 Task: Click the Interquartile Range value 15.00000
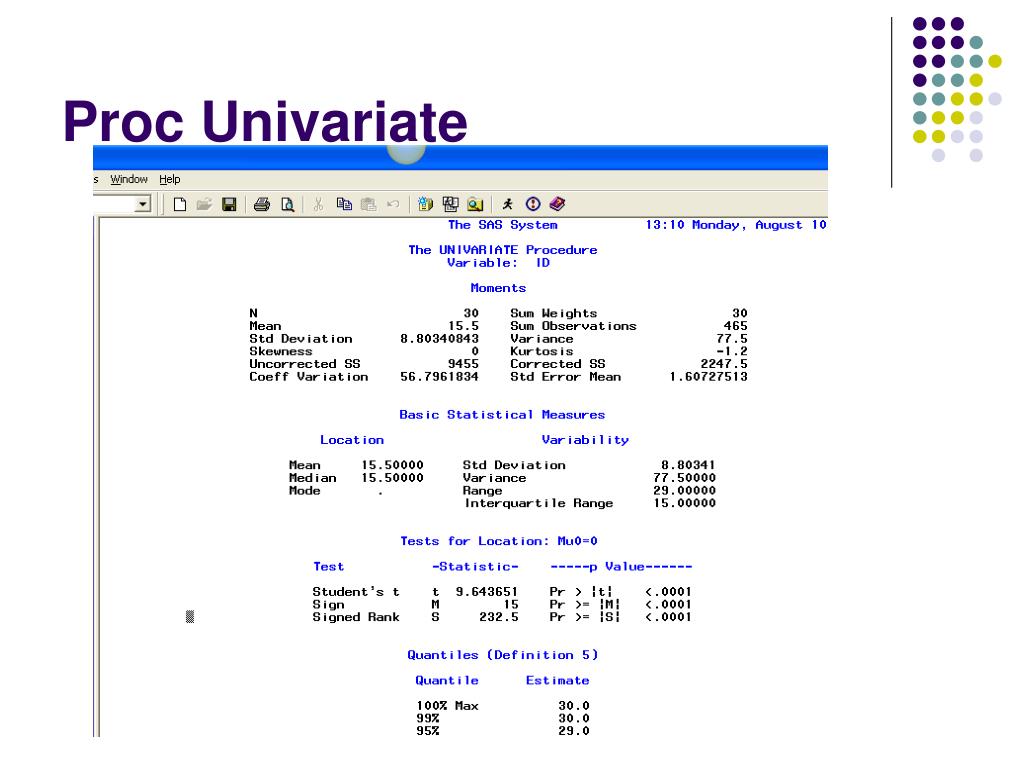tap(684, 504)
